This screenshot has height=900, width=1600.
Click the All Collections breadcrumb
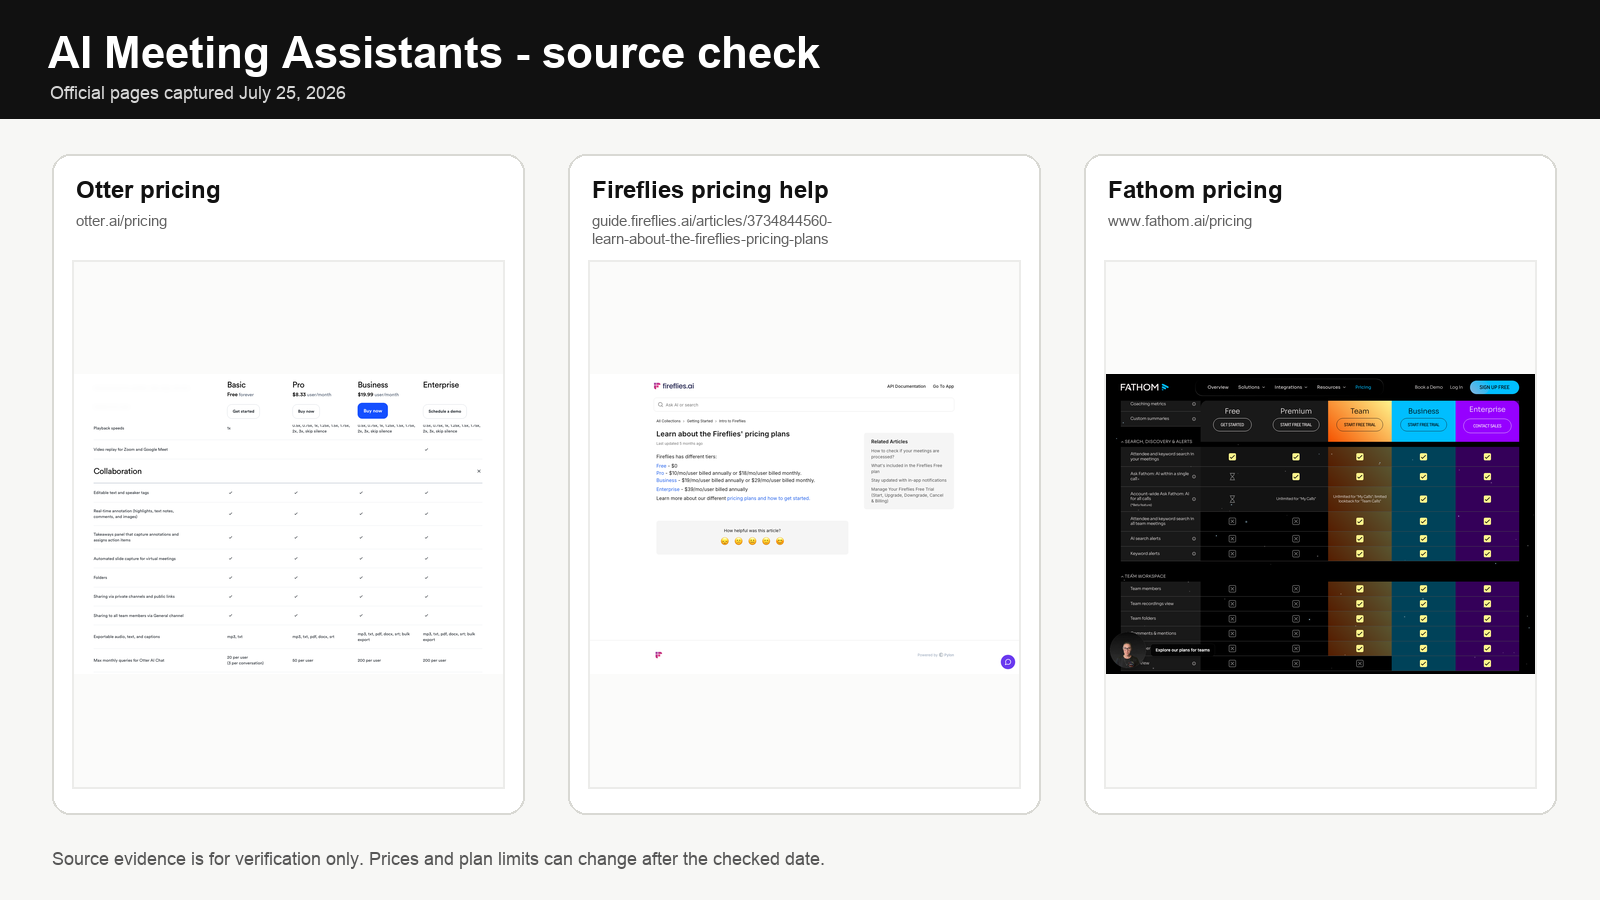point(668,421)
